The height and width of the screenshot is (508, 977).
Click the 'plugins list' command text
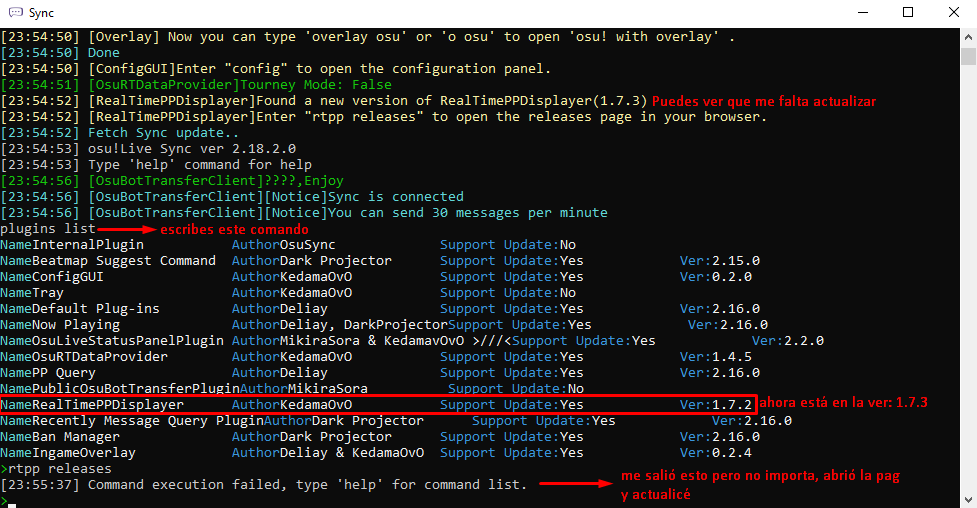(48, 229)
